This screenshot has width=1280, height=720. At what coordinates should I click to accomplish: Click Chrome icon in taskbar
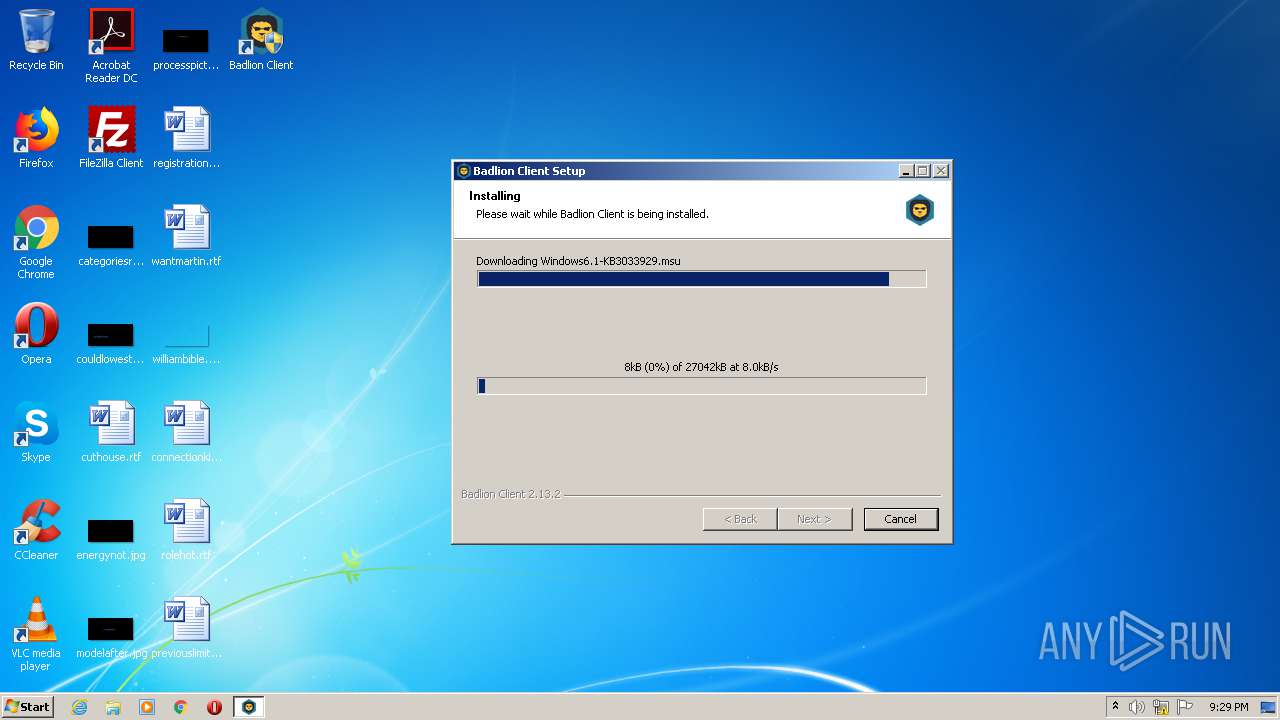click(181, 707)
